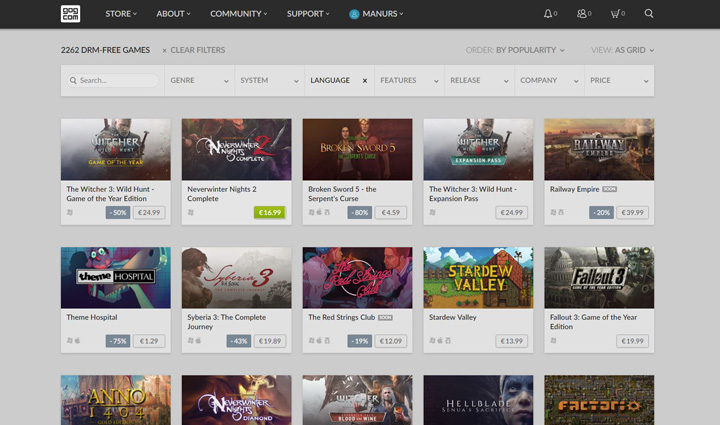Click Windows icon under Fallout 3 GOTY
Screen dimensions: 720x425
(553, 341)
